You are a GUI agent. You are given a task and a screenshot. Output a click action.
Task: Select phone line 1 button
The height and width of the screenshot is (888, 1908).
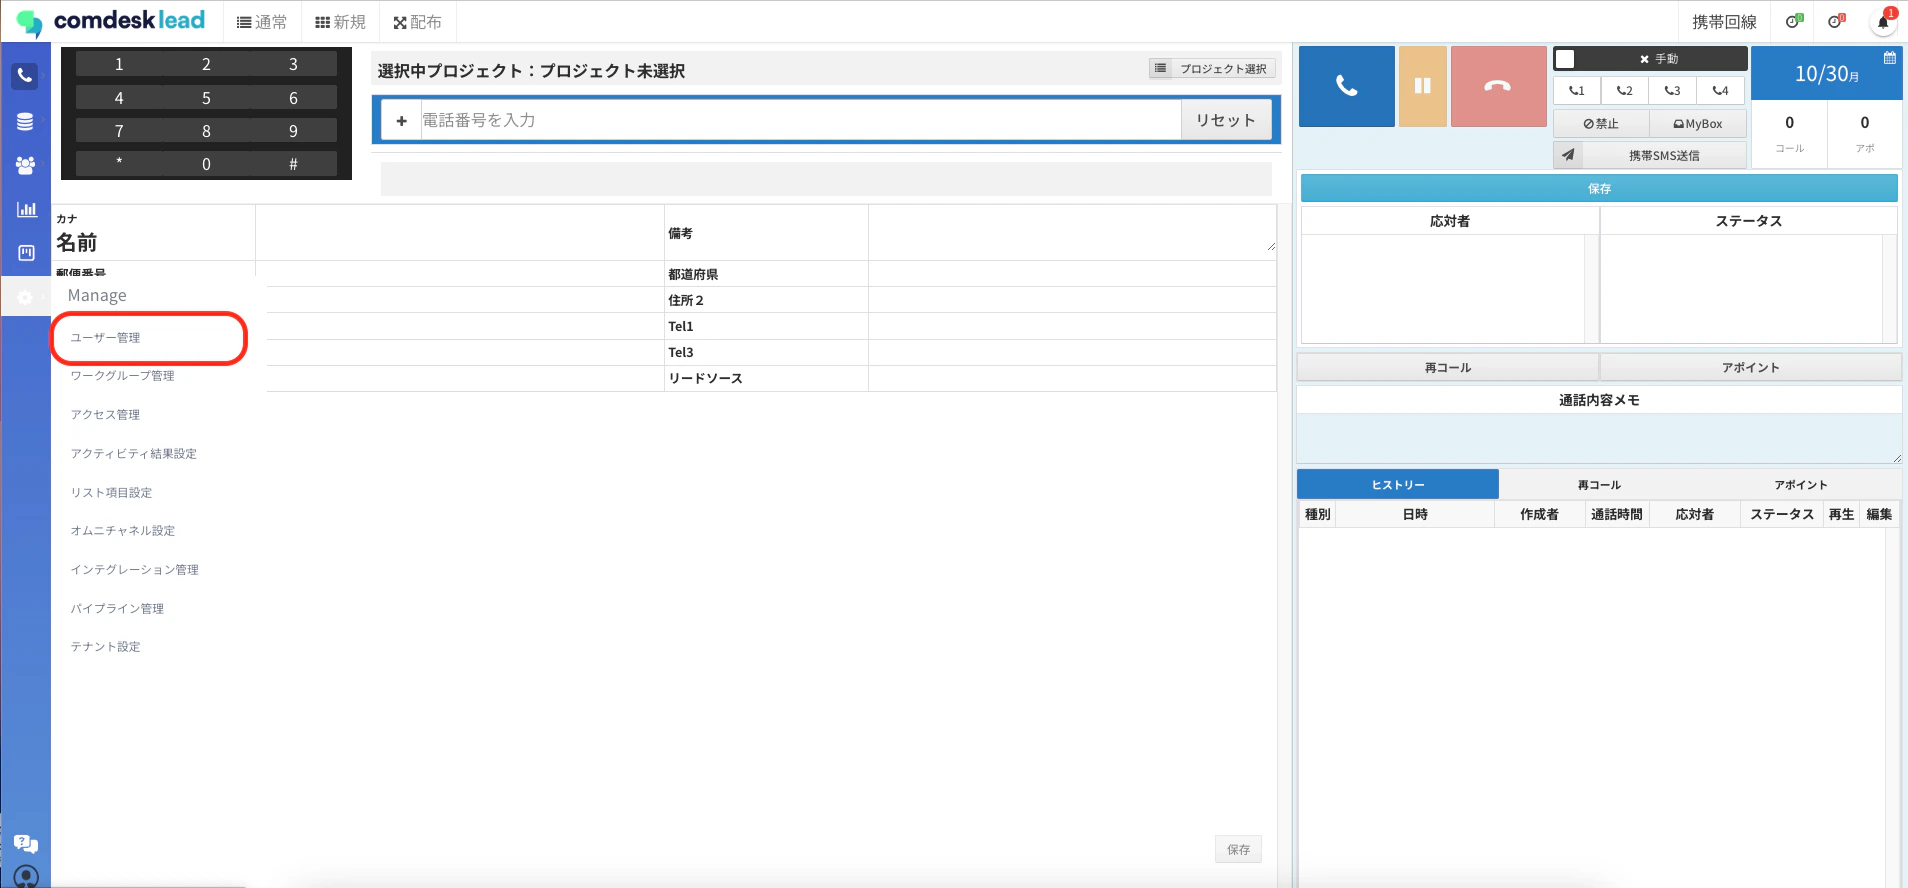[x=1577, y=90]
